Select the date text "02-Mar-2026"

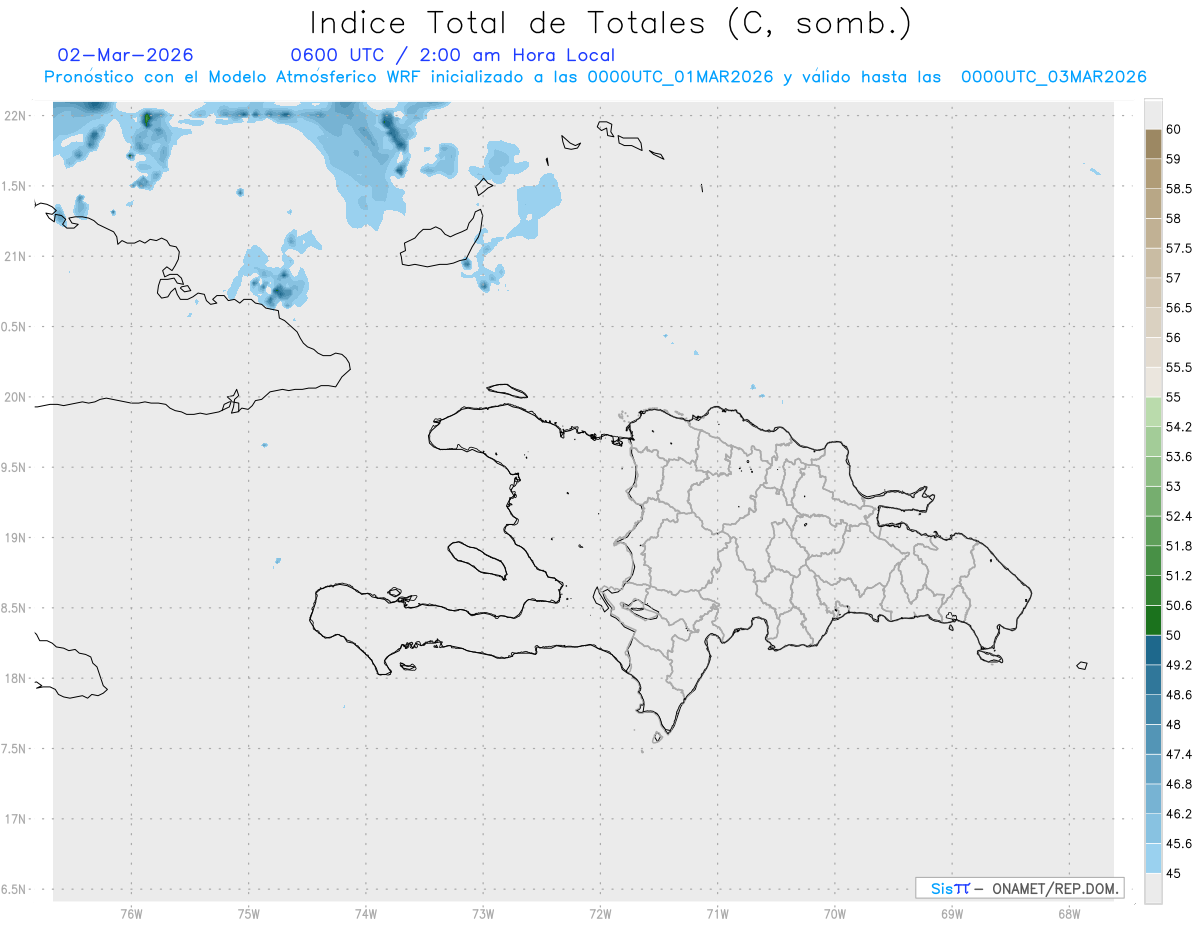(126, 55)
